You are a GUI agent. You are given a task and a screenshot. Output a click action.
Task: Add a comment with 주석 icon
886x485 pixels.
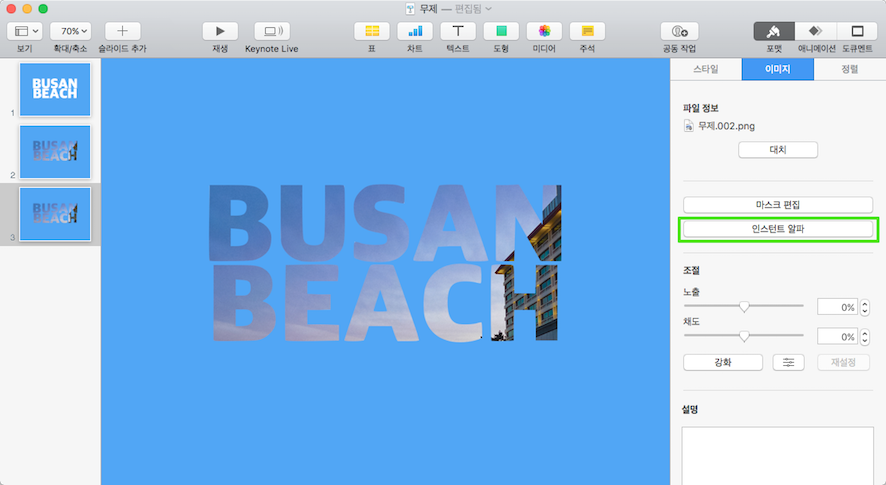pyautogui.click(x=587, y=31)
